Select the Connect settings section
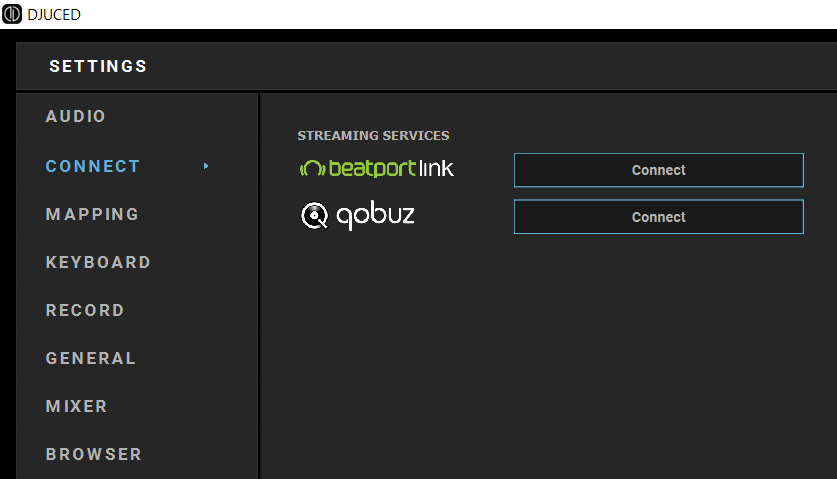The height and width of the screenshot is (479, 837). point(93,166)
